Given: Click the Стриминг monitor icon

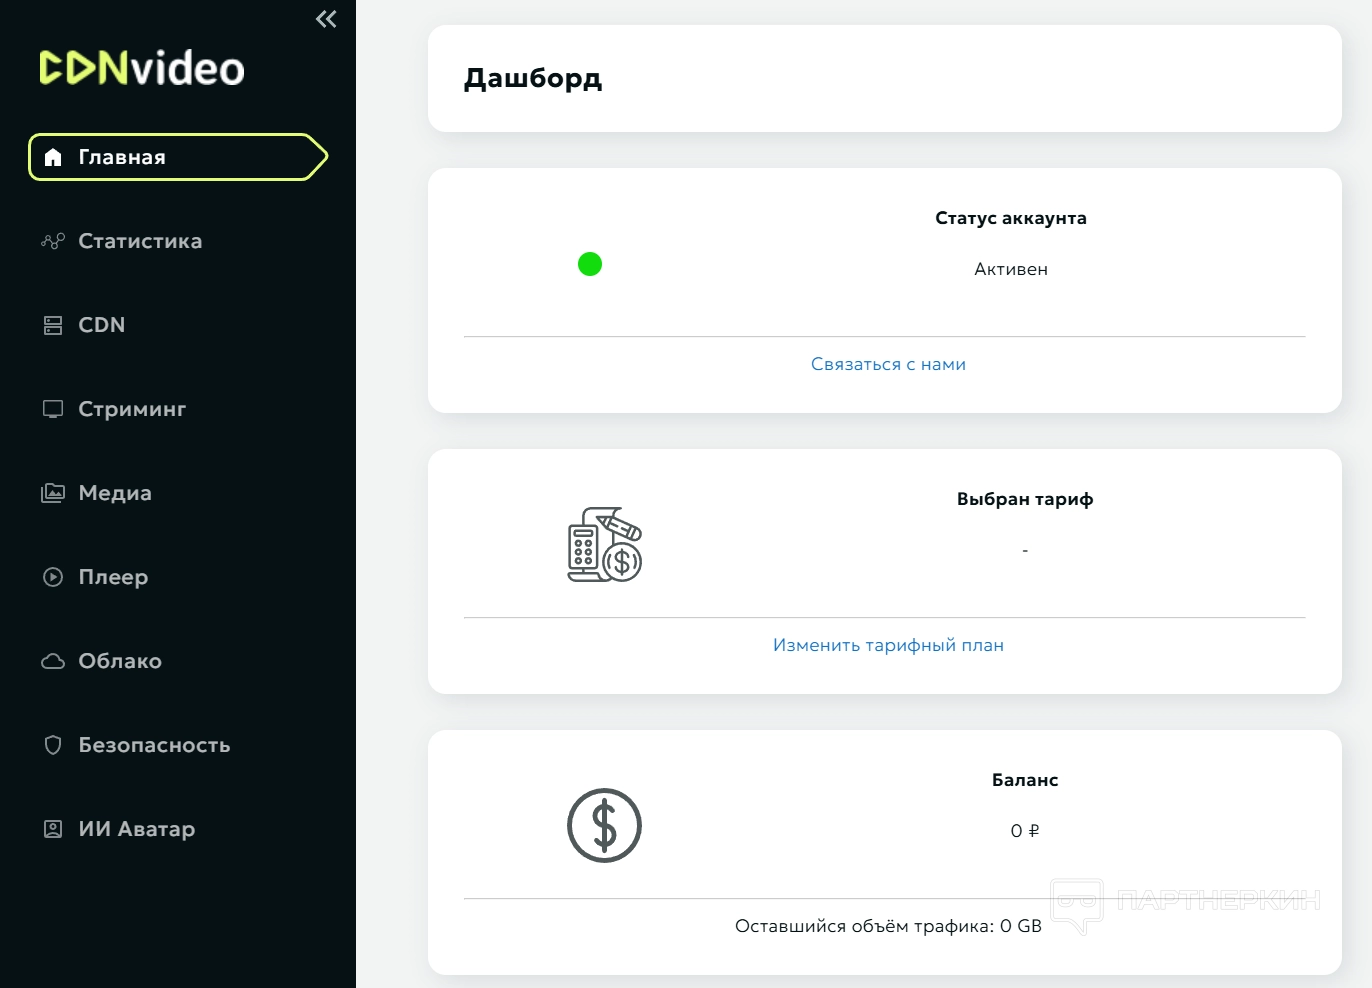Looking at the screenshot, I should 53,409.
